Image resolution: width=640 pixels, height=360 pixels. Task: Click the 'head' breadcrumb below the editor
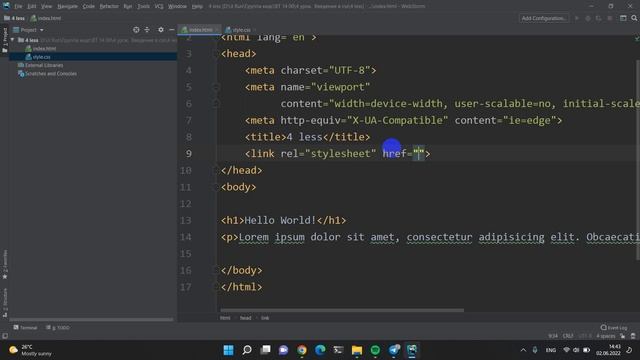(245, 318)
